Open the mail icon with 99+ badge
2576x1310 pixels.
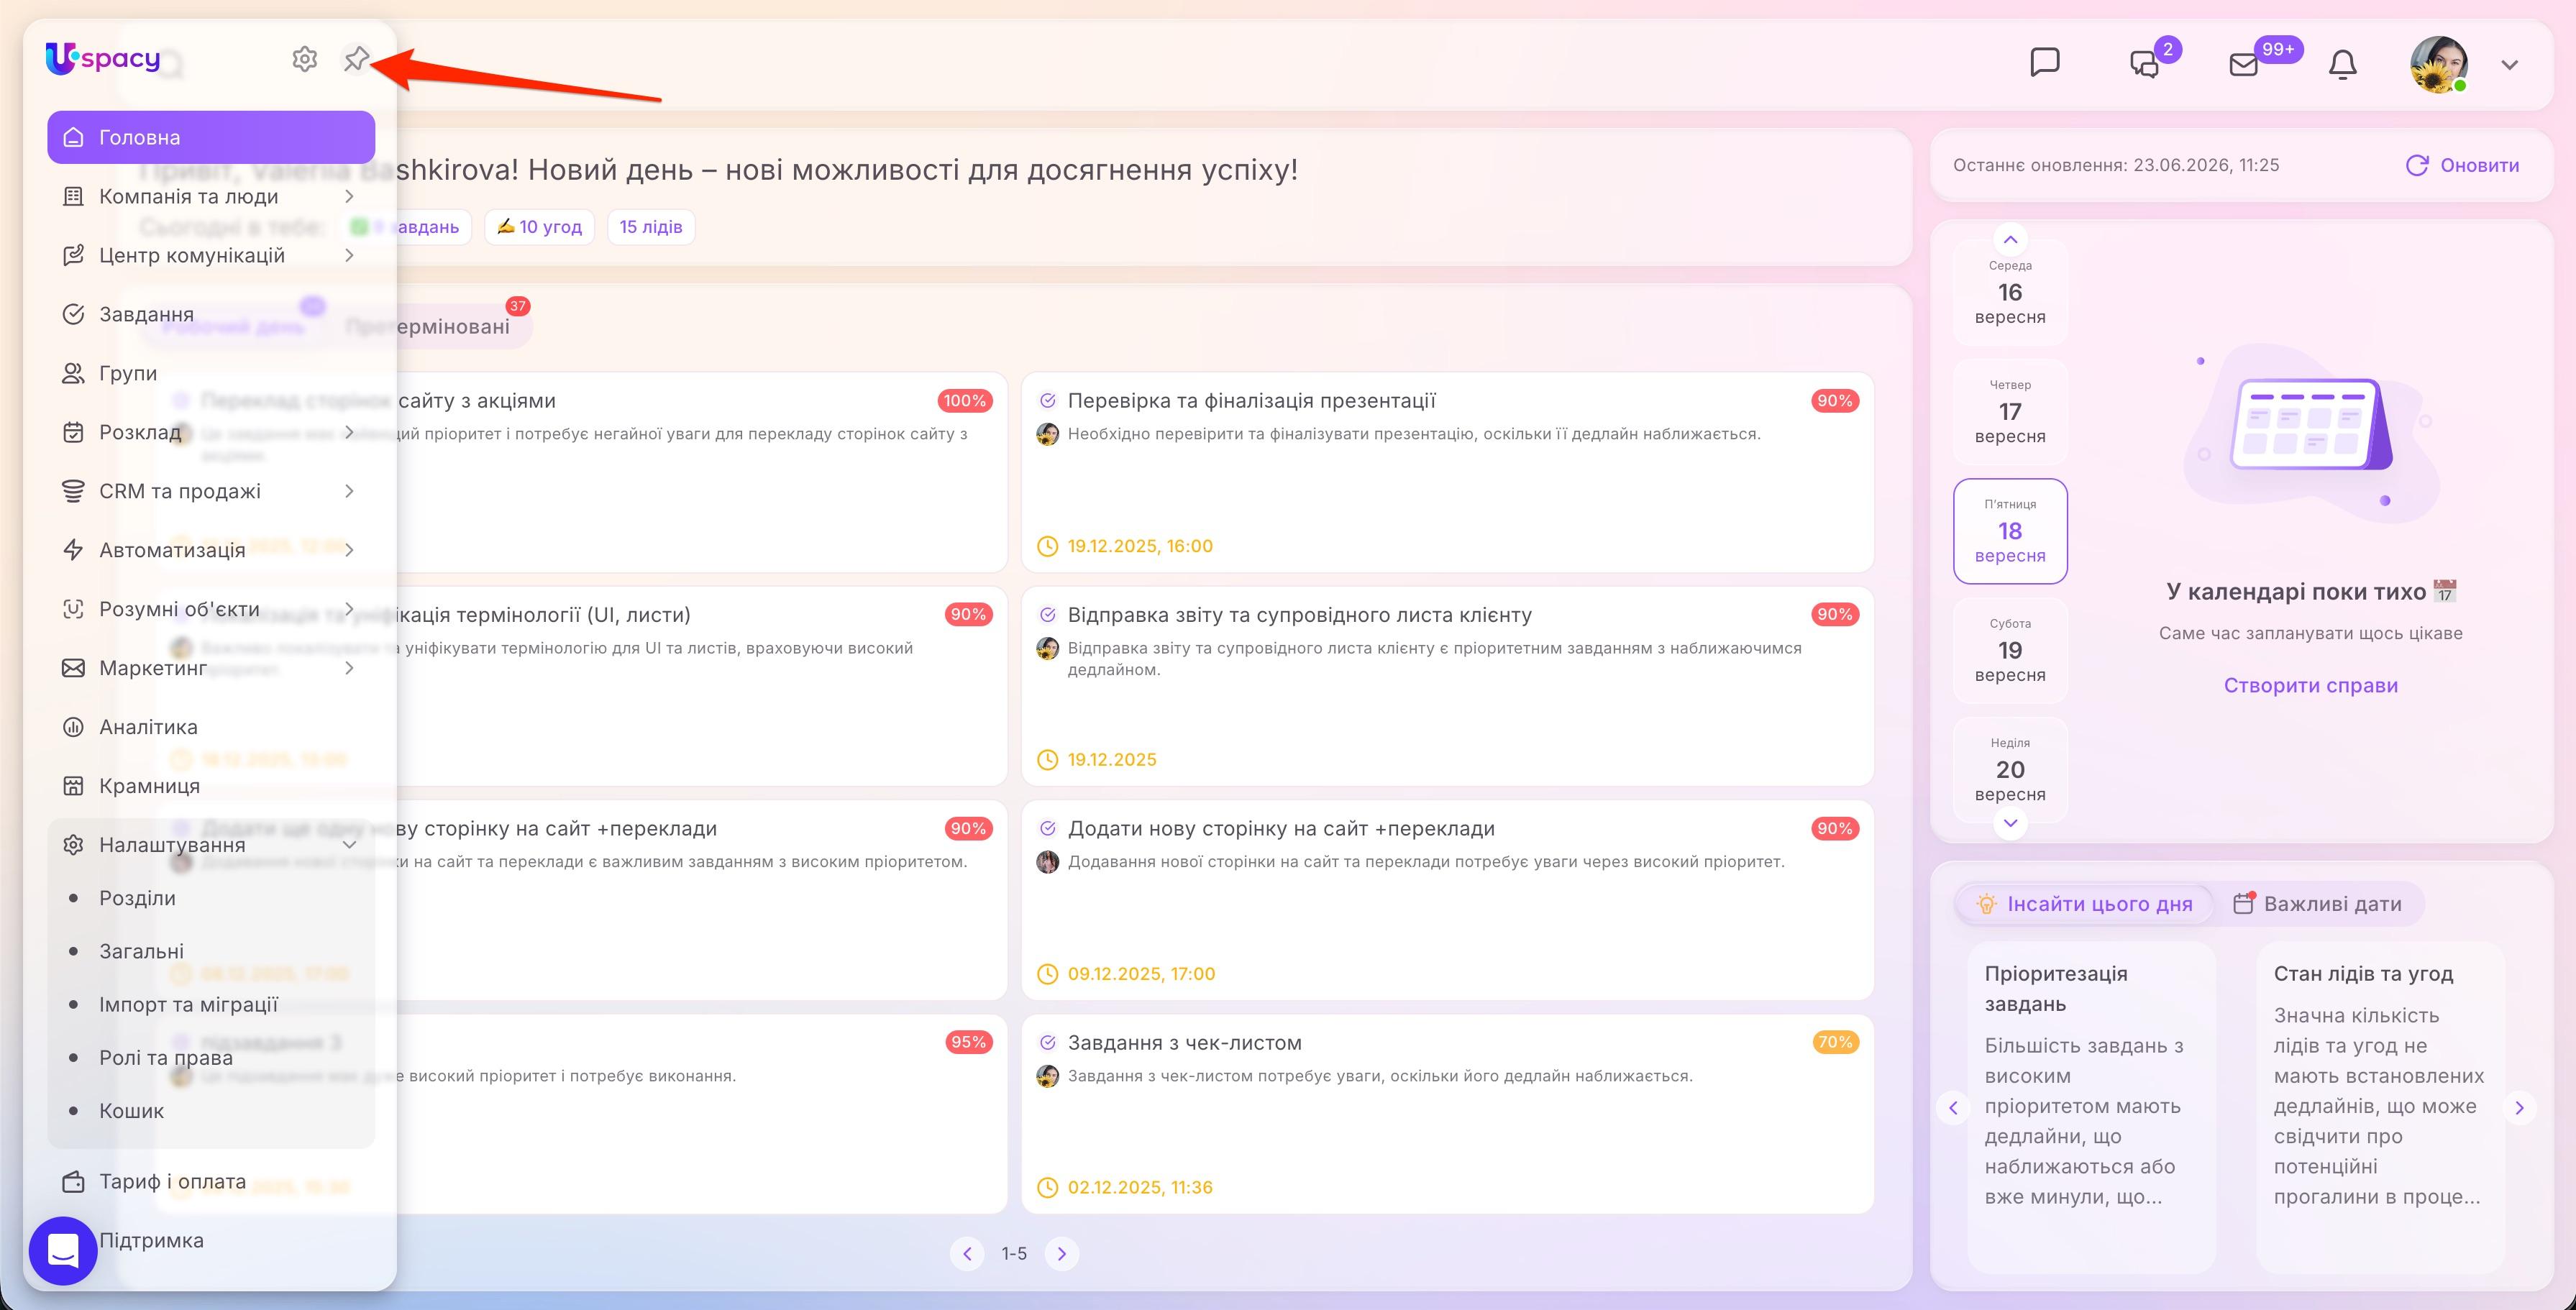2244,64
